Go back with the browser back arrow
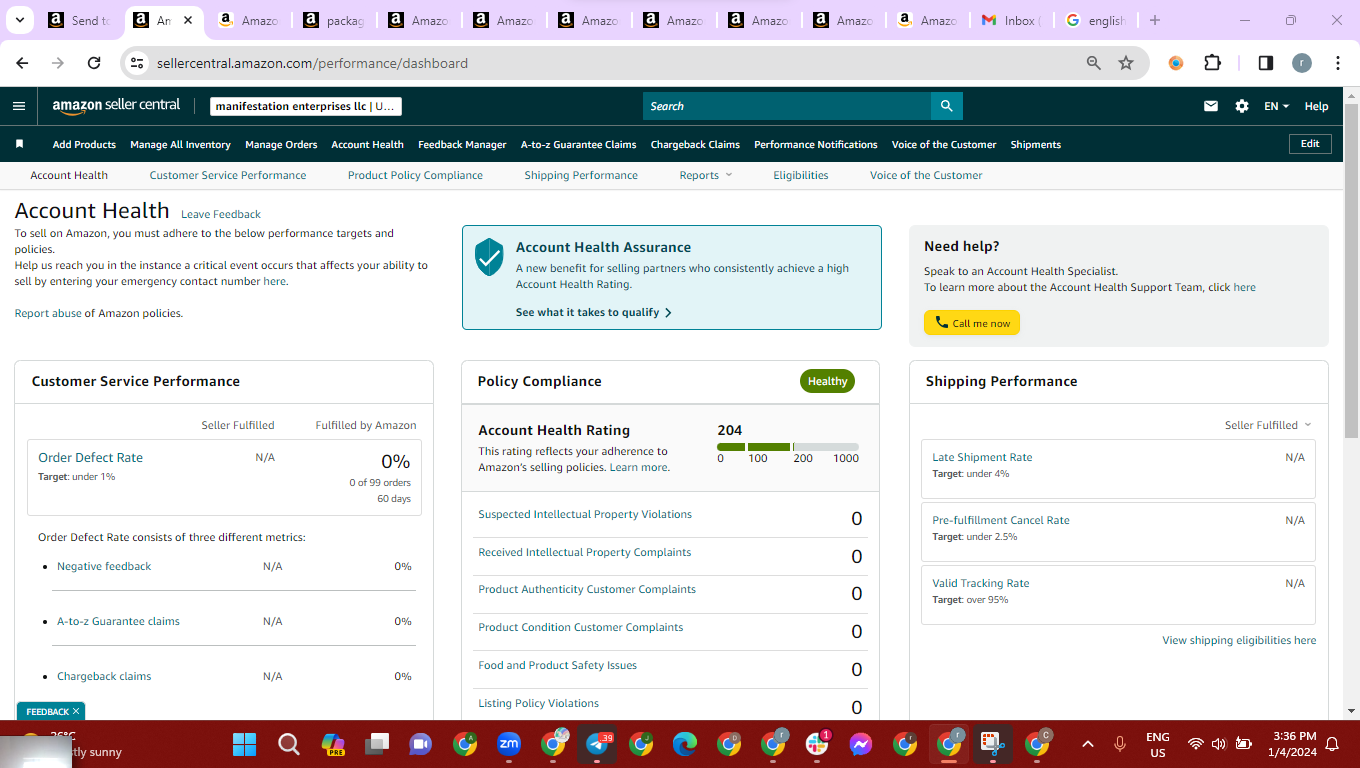This screenshot has width=1360, height=768. (x=22, y=63)
